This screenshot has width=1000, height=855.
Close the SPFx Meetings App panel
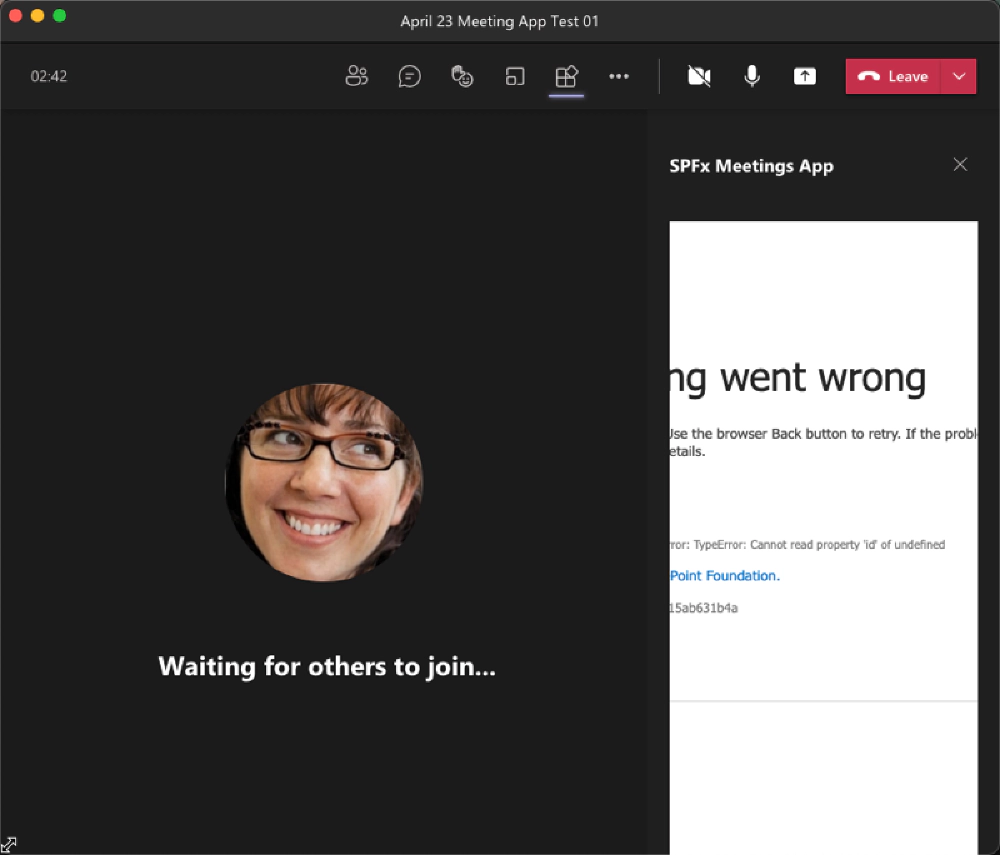960,164
